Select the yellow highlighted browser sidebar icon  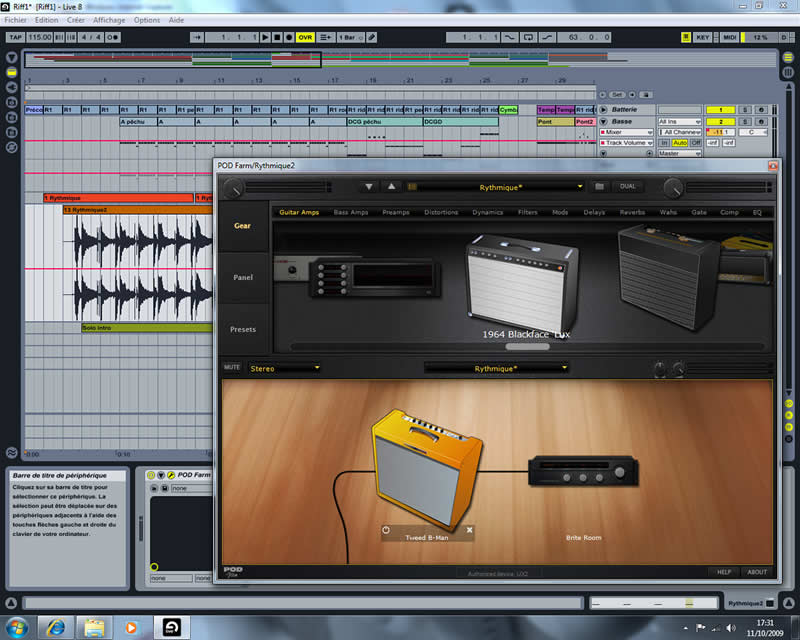pos(12,72)
